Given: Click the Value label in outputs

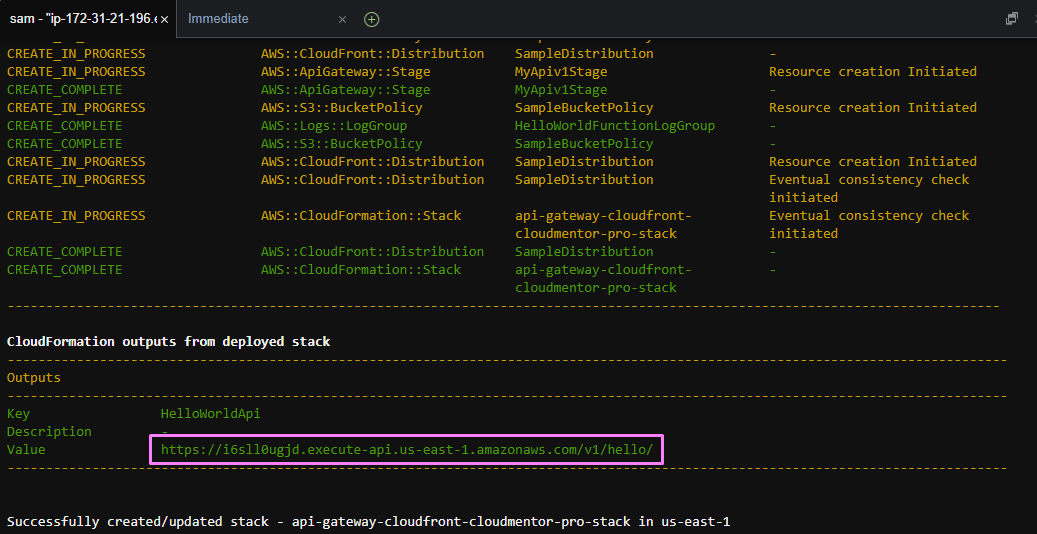Looking at the screenshot, I should pos(26,450).
